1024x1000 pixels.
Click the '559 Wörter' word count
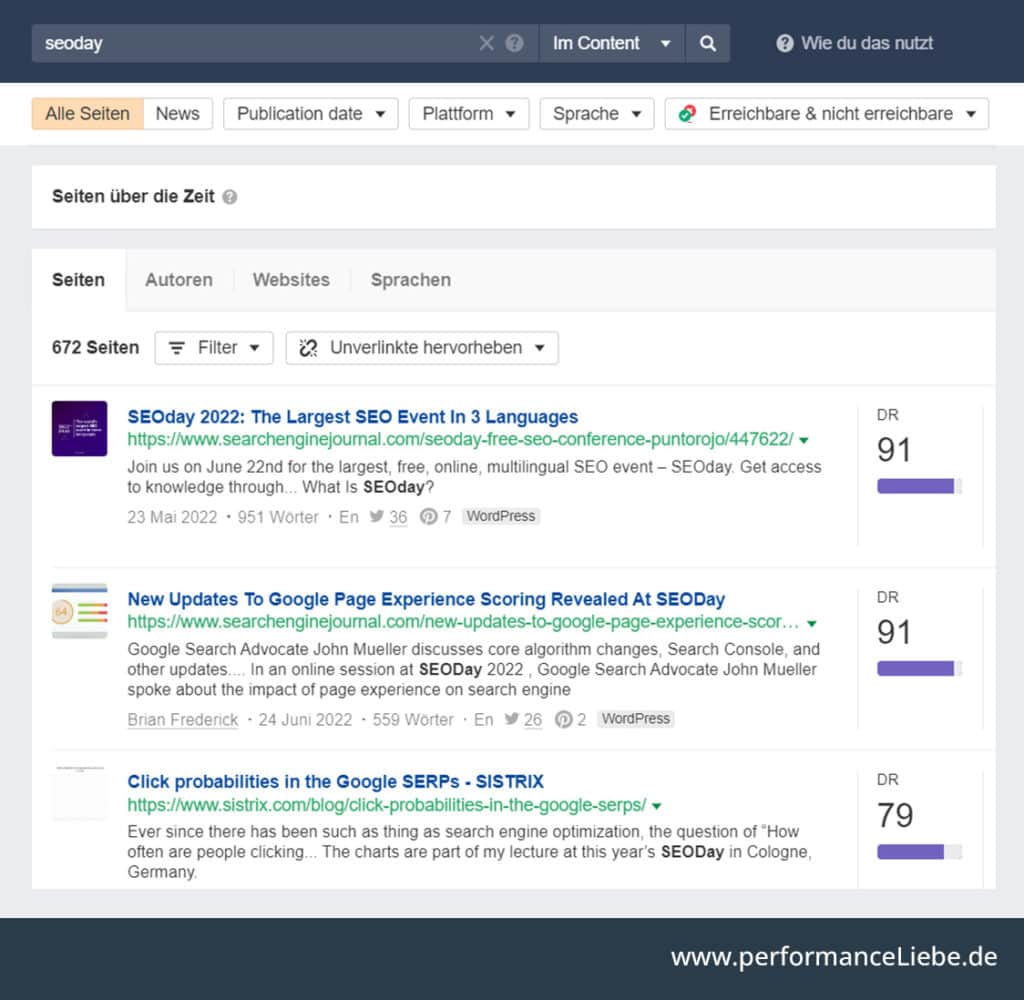point(413,720)
